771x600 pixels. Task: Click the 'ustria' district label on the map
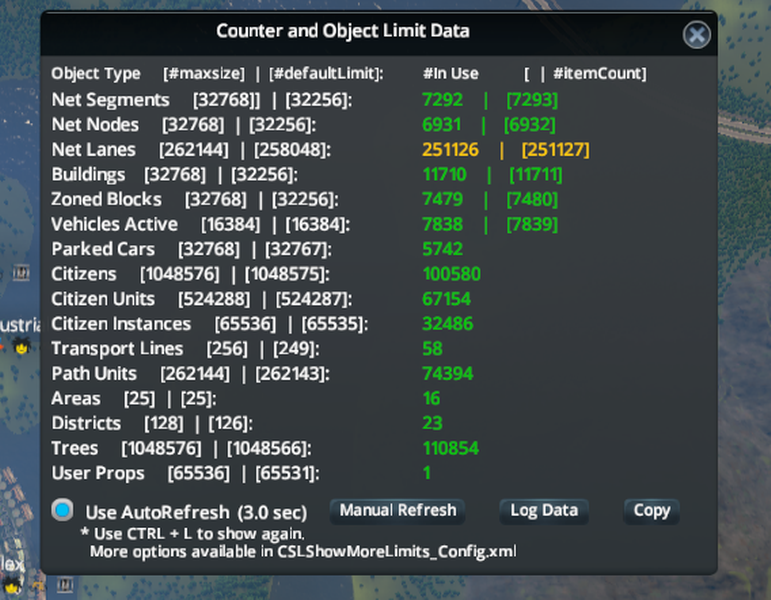(x=19, y=325)
